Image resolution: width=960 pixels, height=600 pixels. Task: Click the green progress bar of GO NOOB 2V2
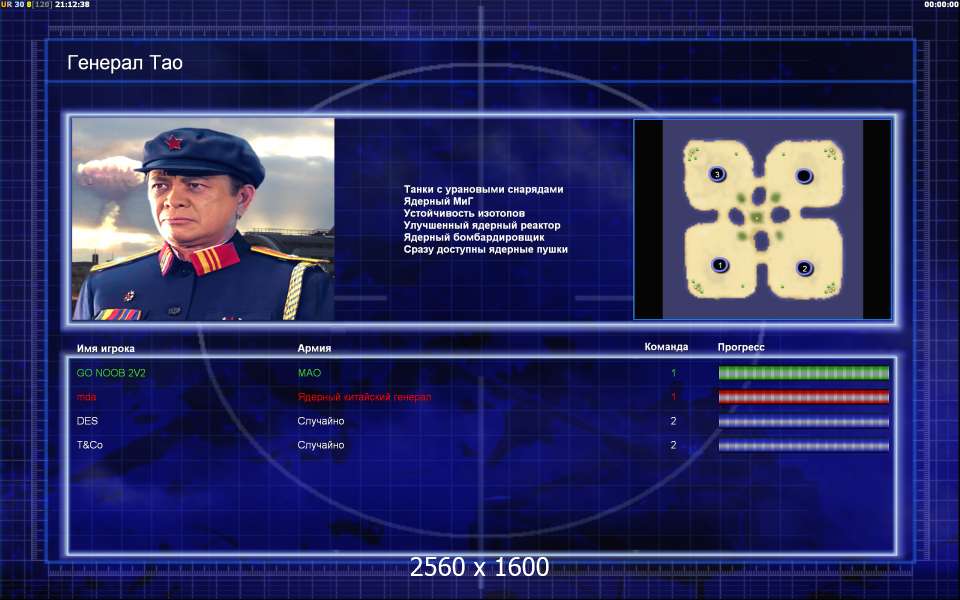point(803,373)
